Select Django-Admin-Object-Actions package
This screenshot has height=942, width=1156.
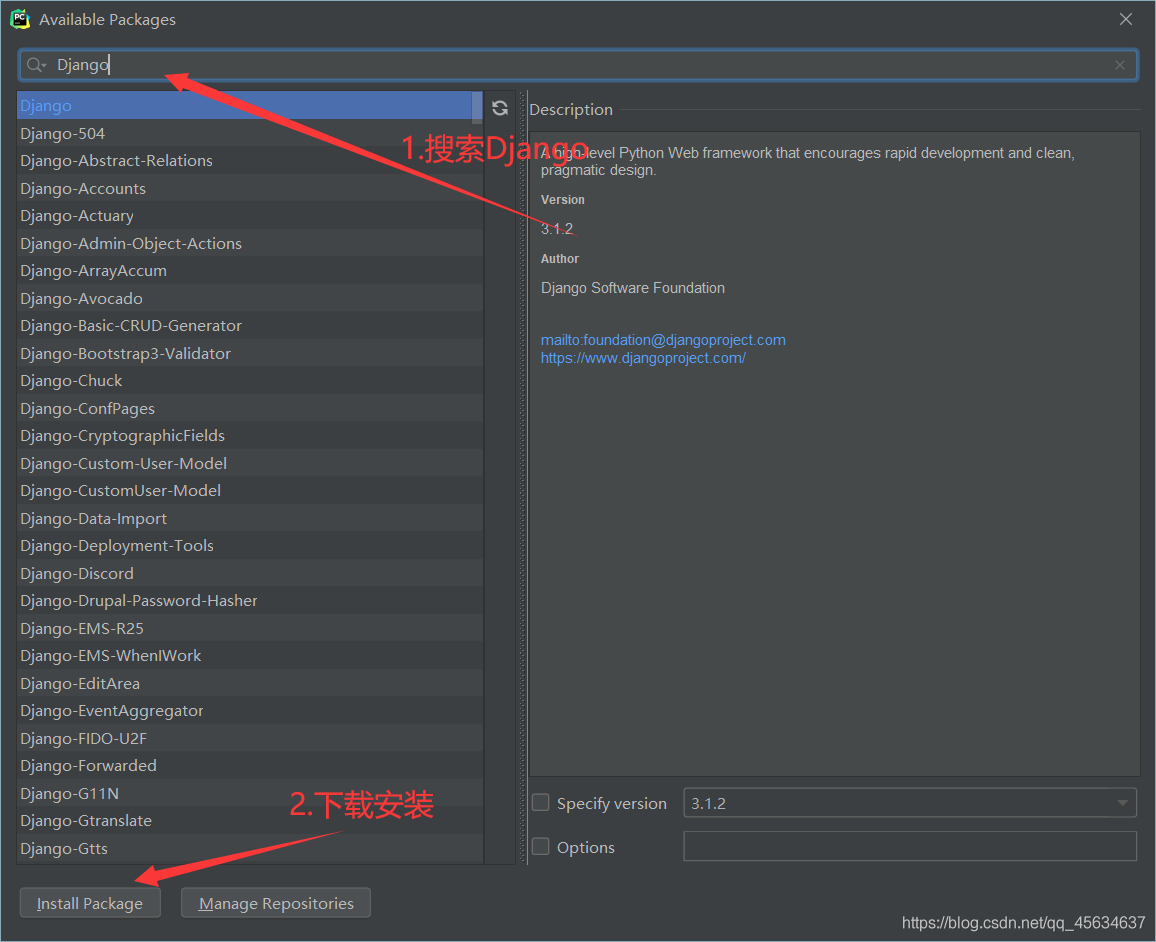click(x=250, y=243)
